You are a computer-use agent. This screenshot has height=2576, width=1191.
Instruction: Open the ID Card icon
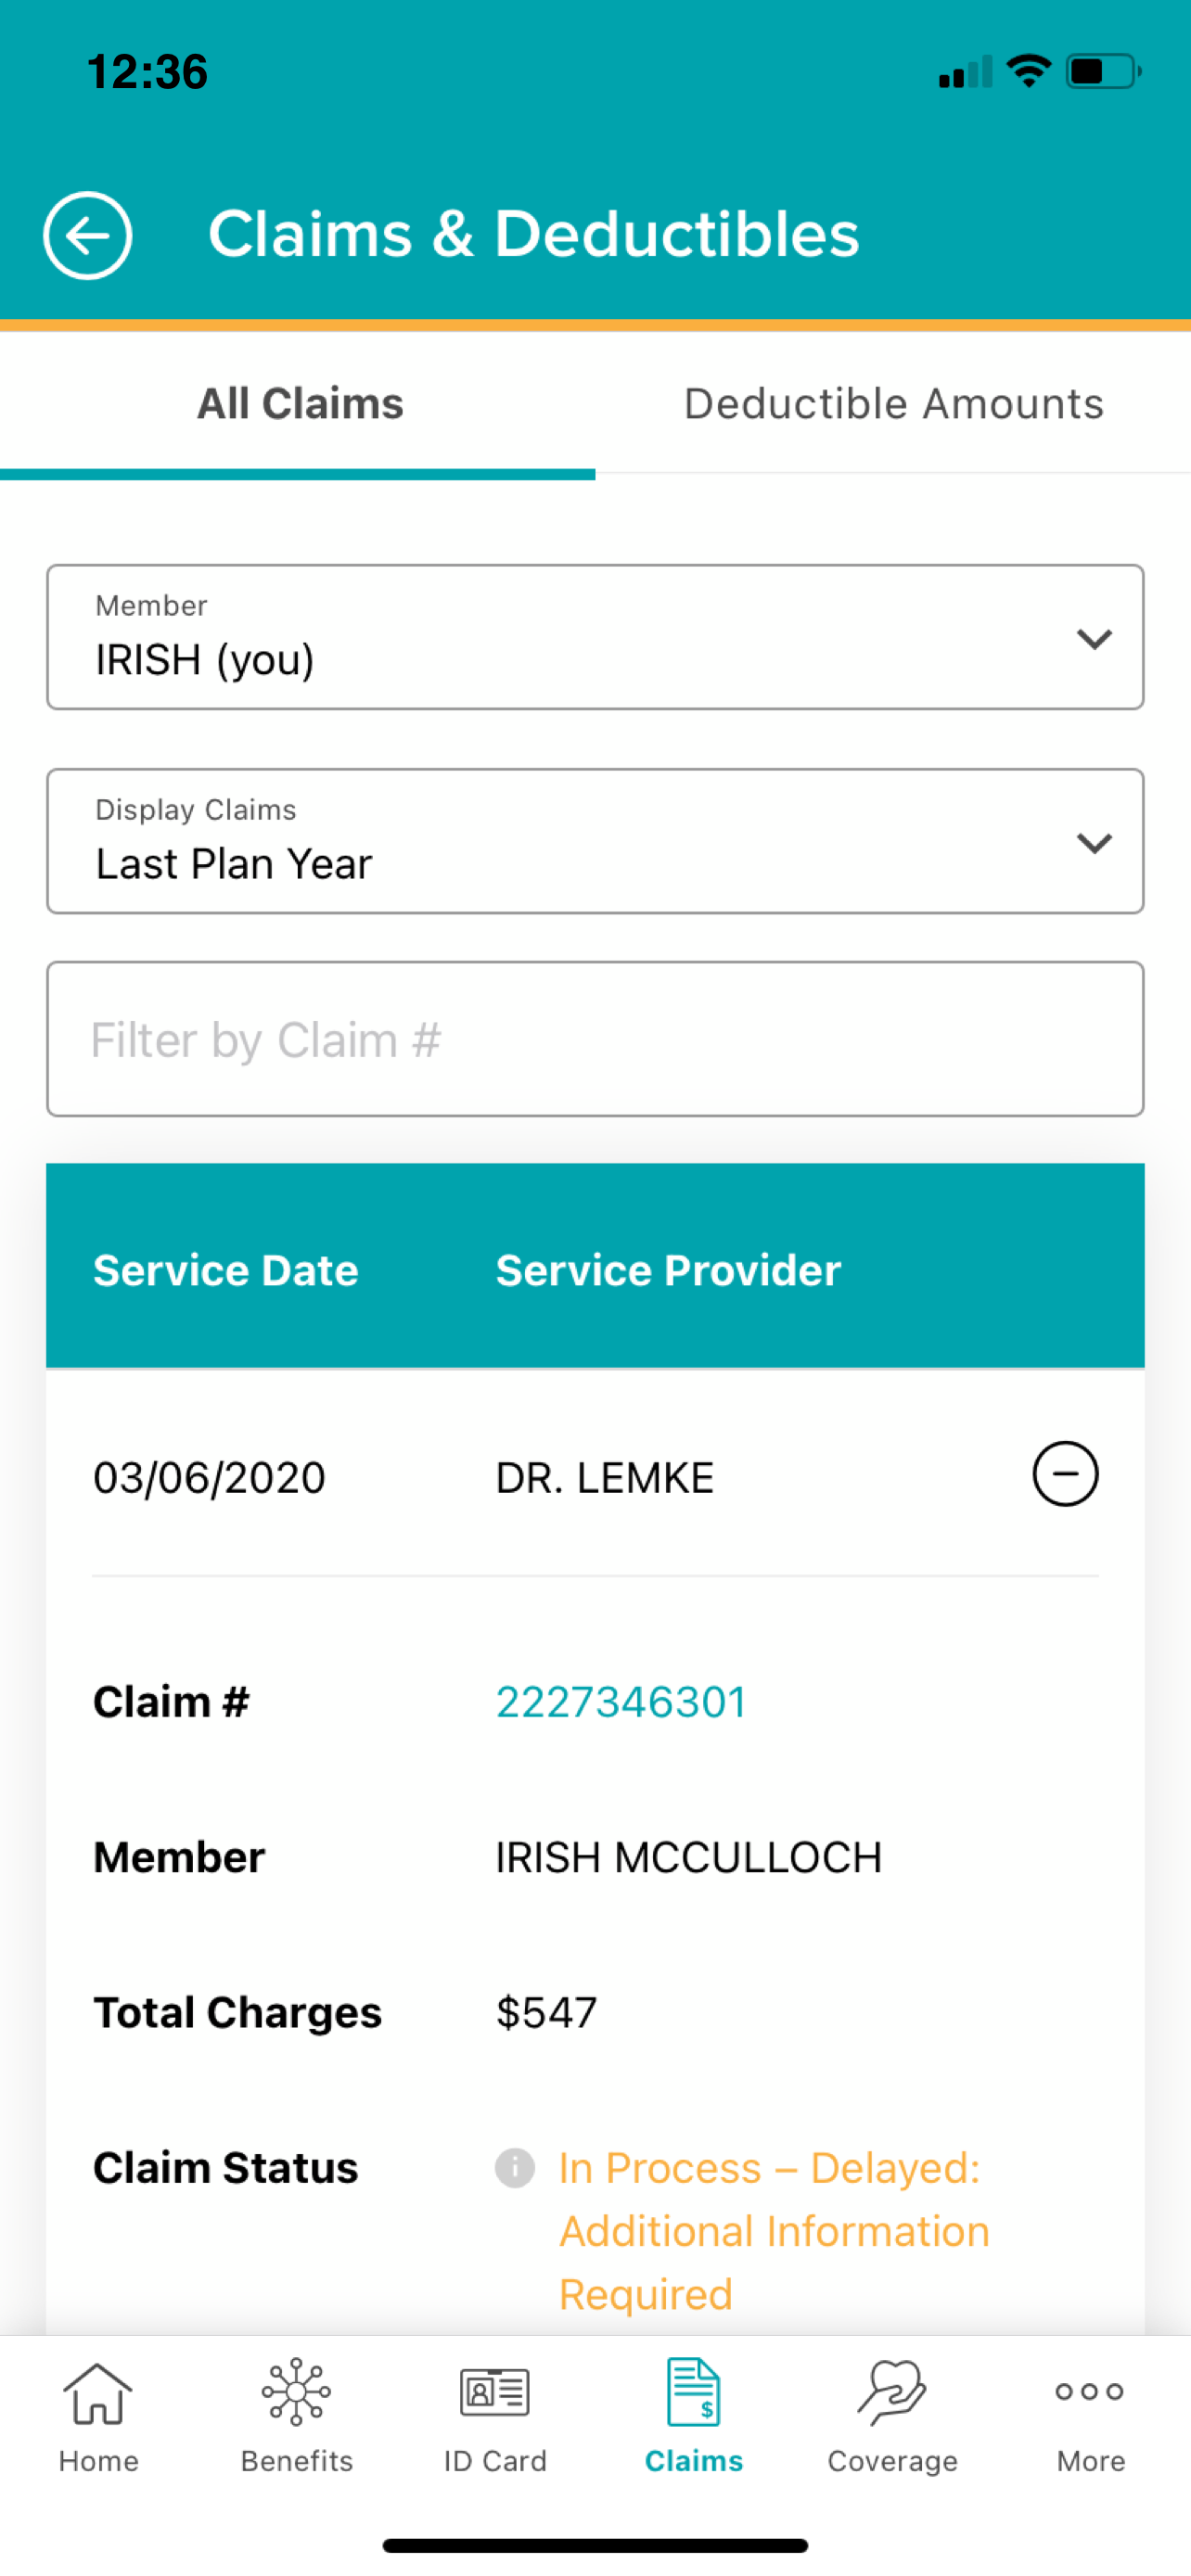coord(495,2393)
